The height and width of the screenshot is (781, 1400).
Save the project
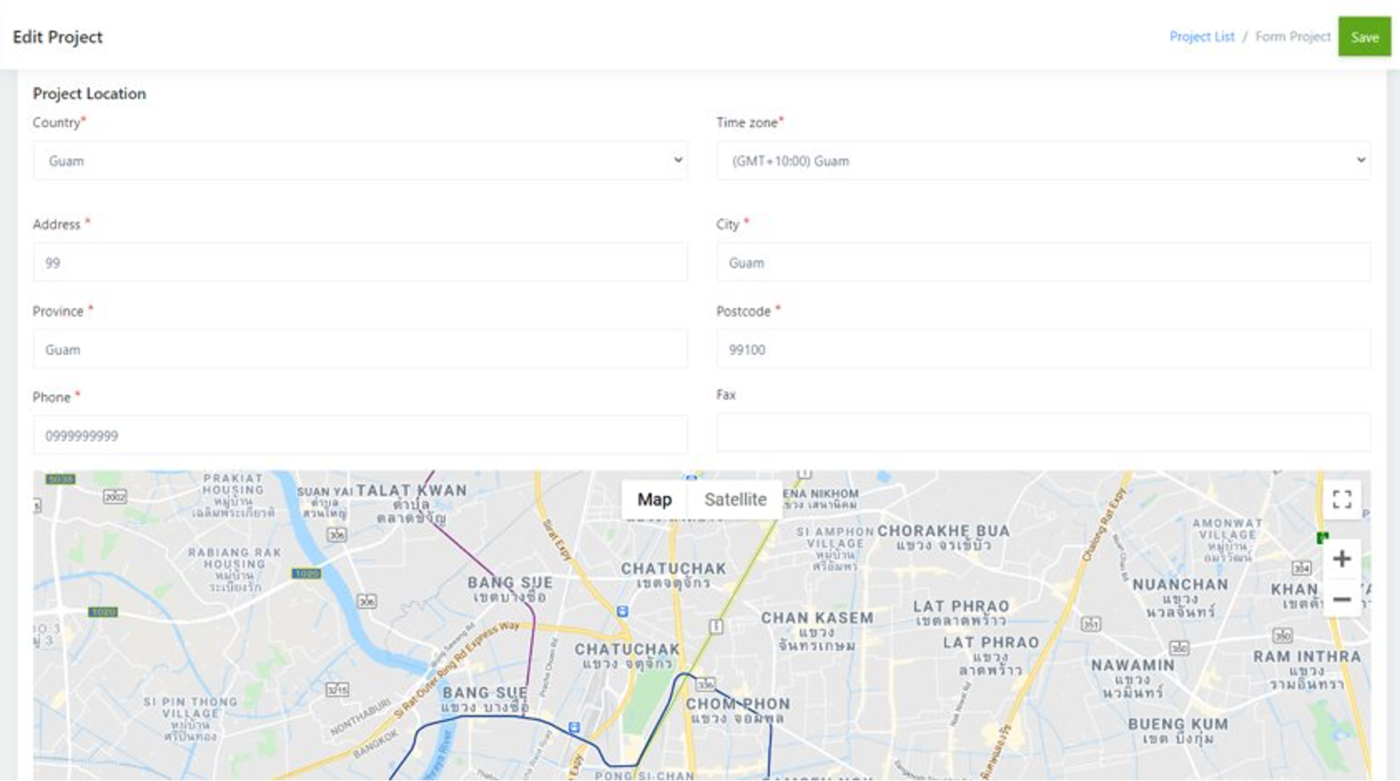1365,36
